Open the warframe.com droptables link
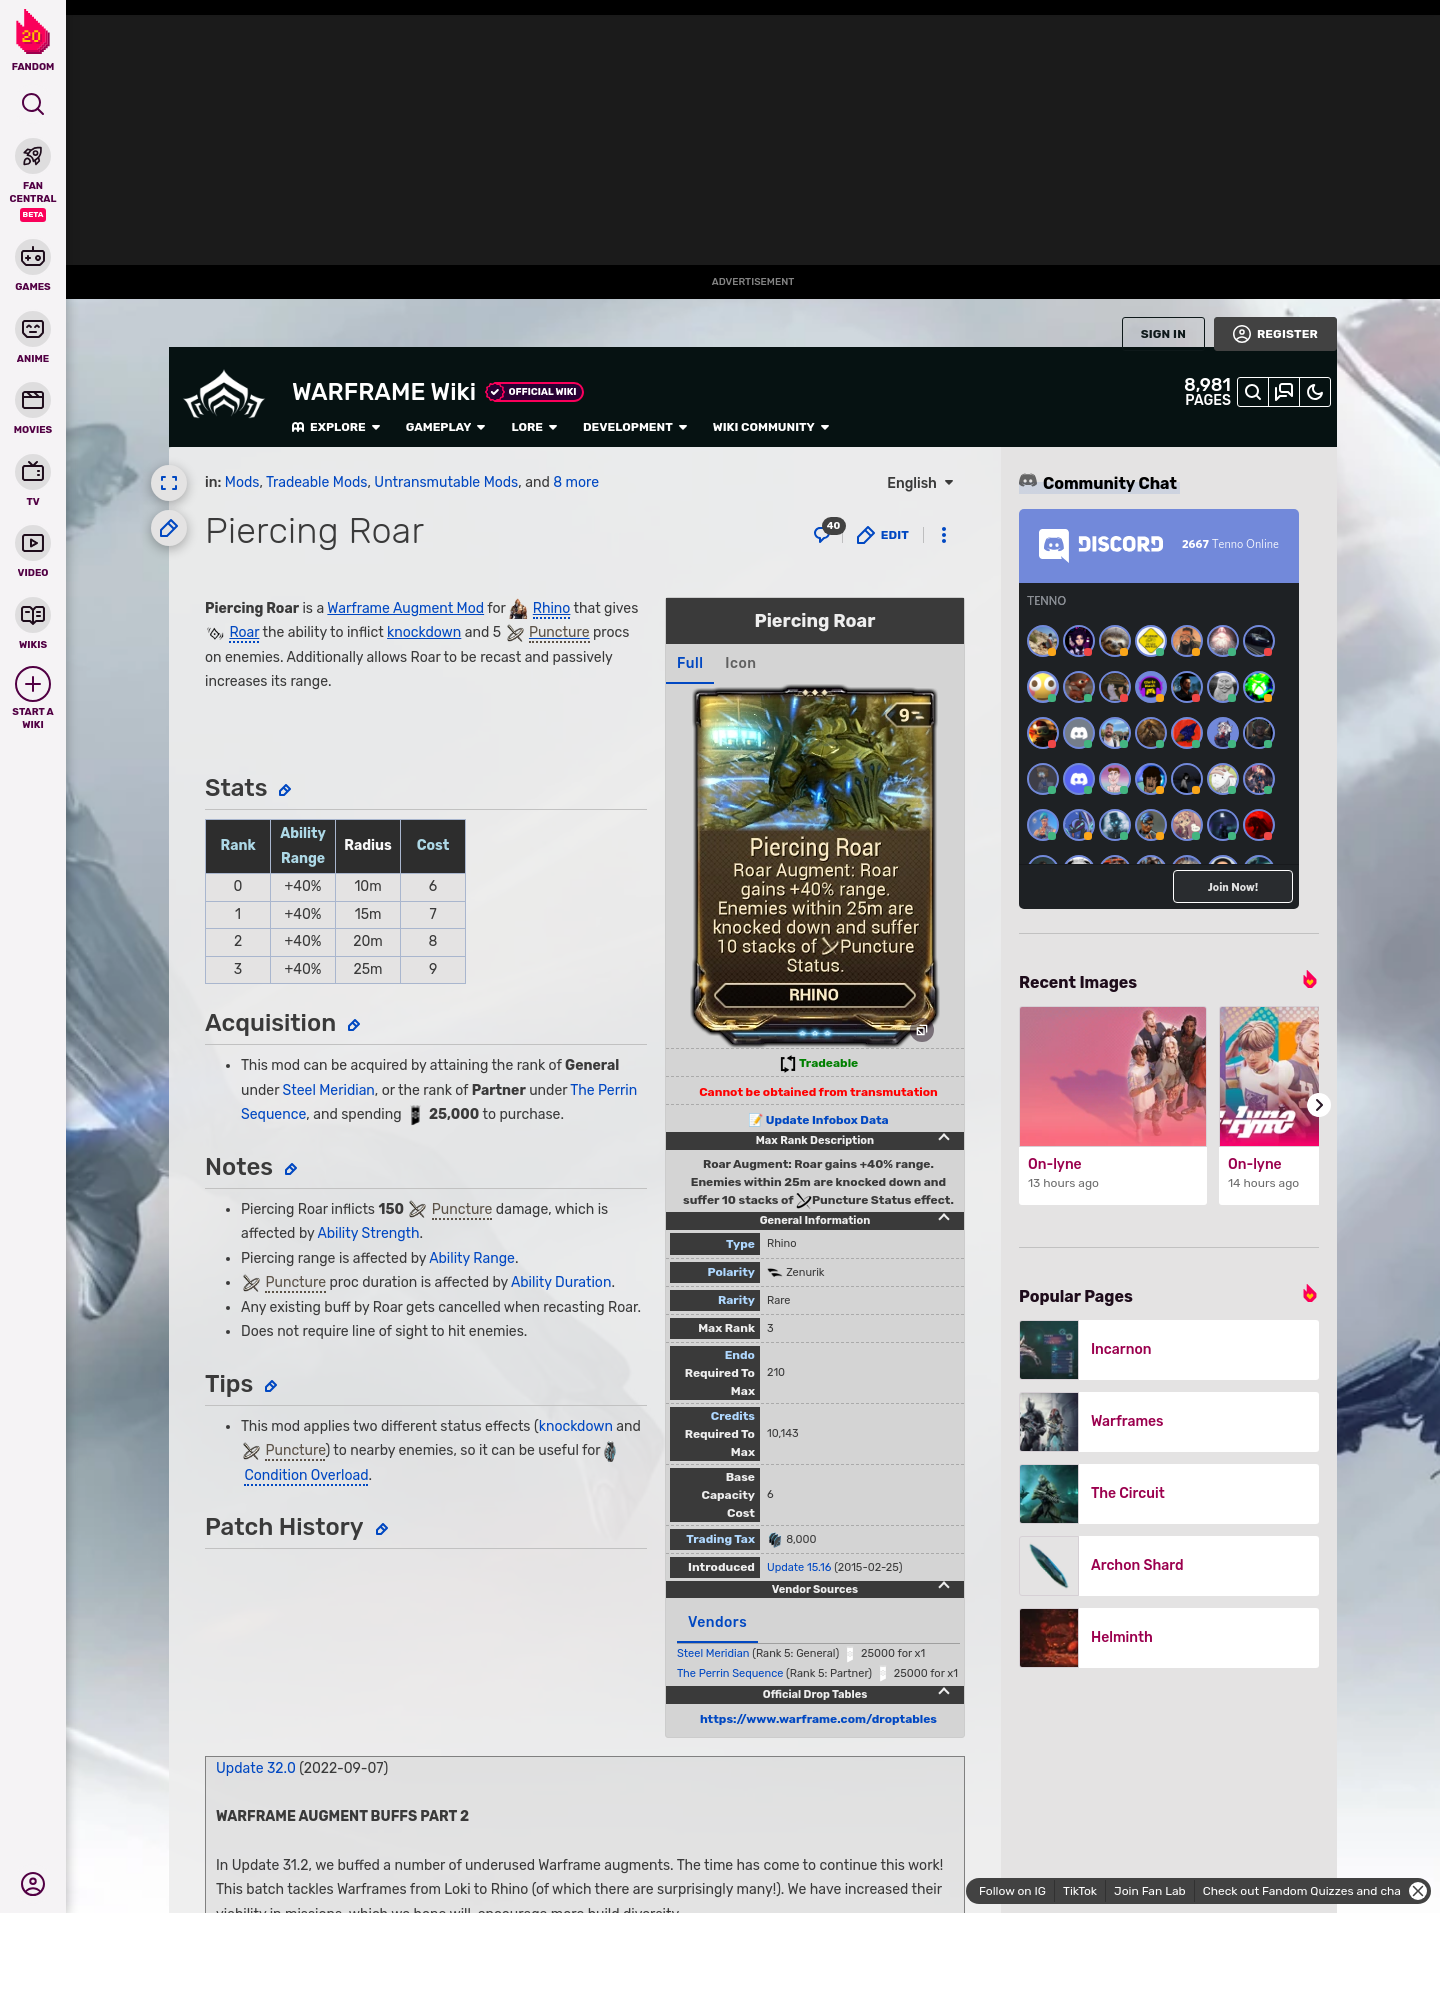The image size is (1440, 2000). click(x=818, y=1719)
